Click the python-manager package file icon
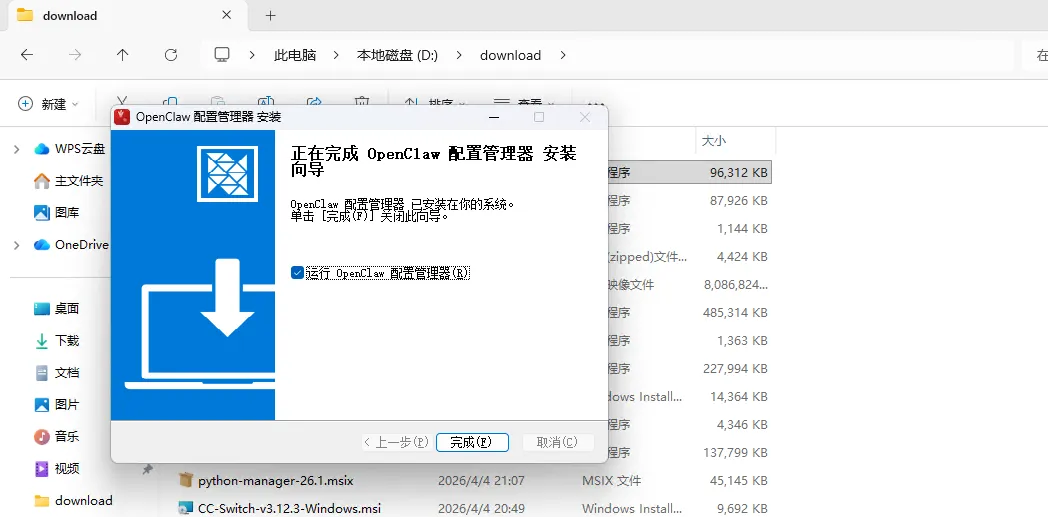Viewport: 1048px width, 517px height. tap(186, 480)
